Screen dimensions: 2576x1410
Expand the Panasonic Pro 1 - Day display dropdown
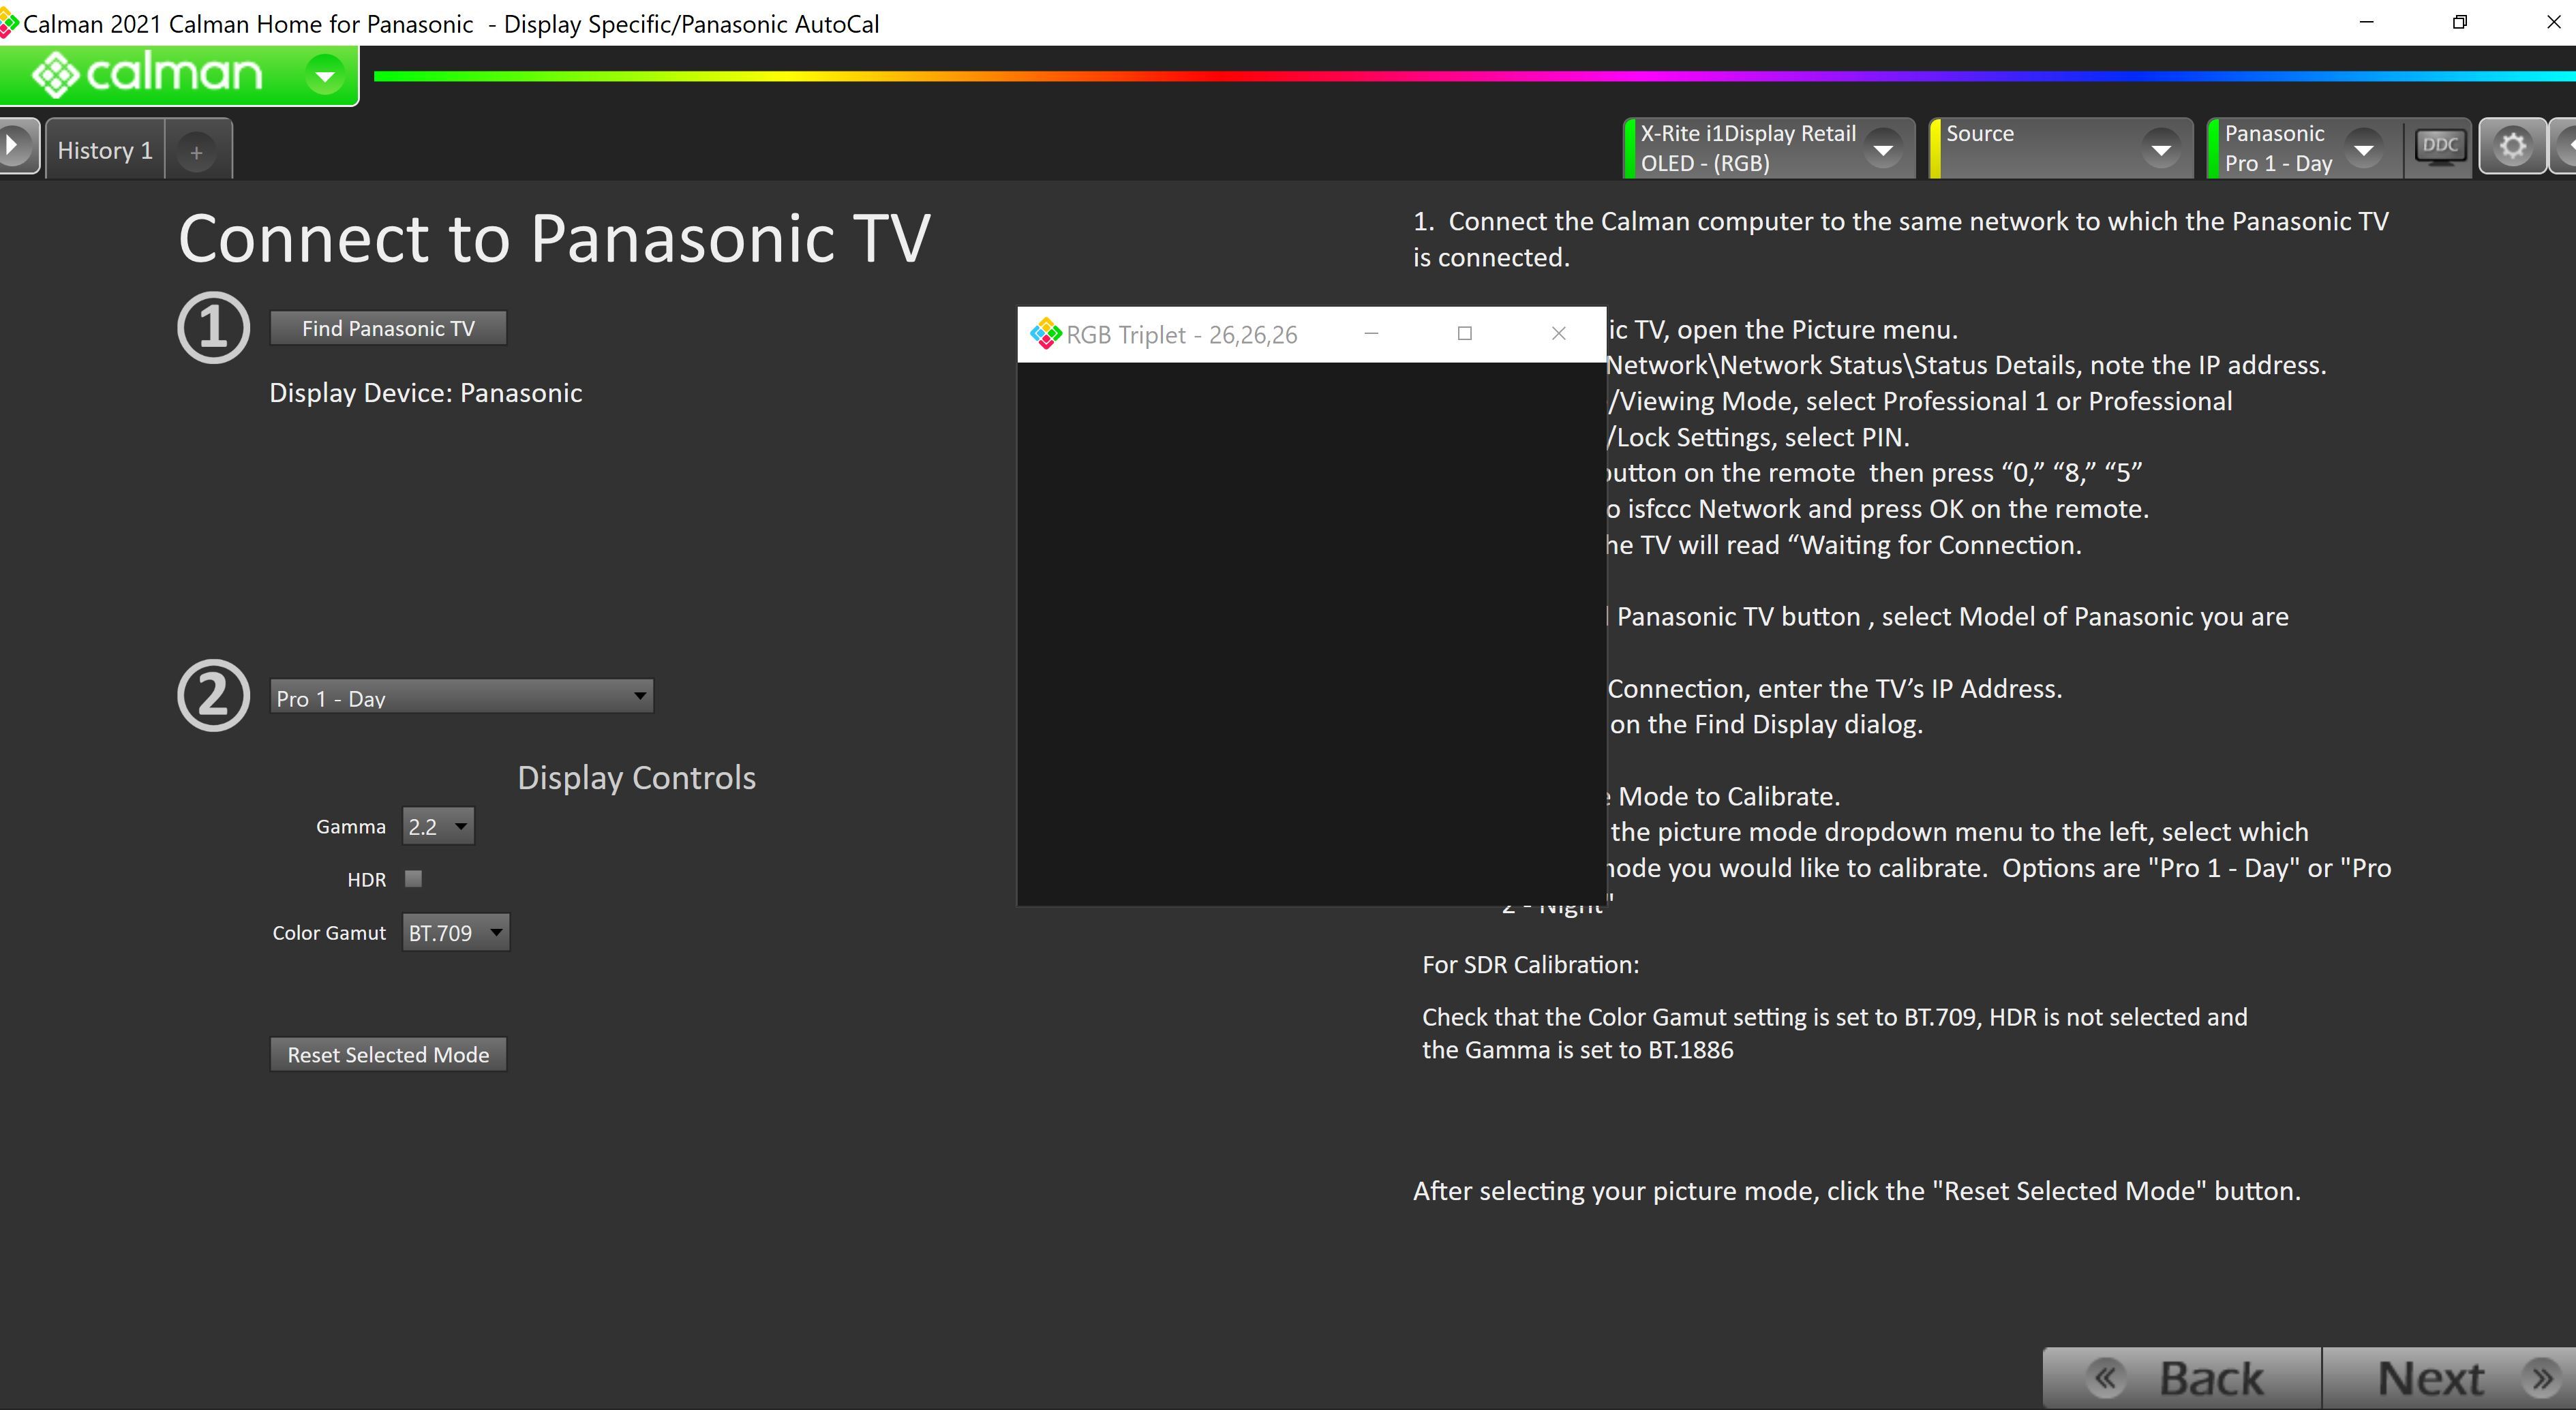tap(2364, 149)
